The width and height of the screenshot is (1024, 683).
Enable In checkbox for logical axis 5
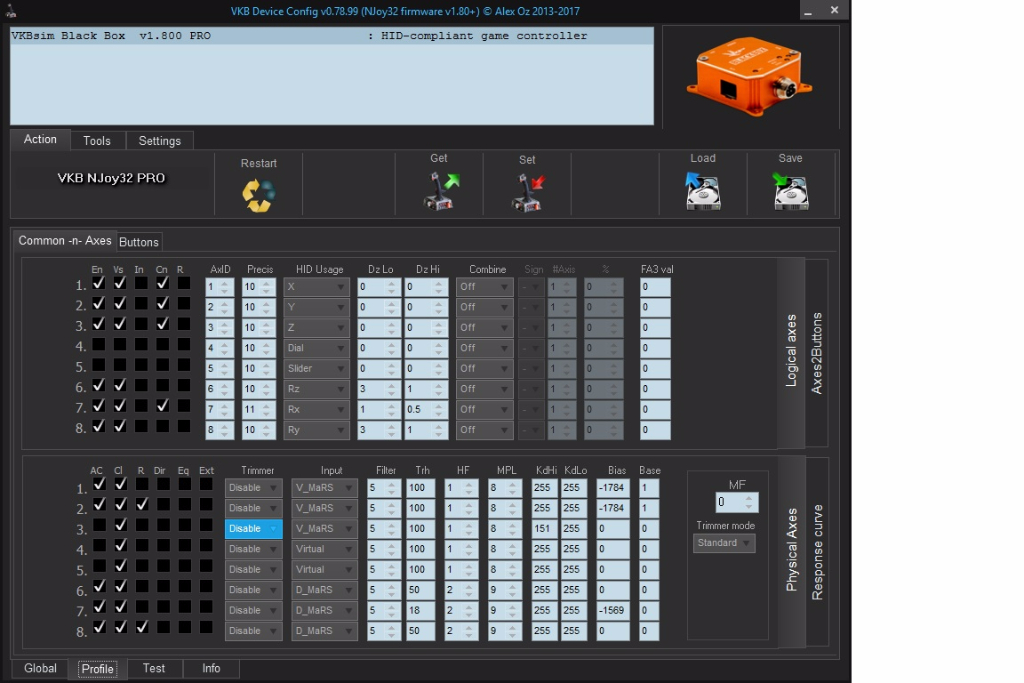(x=141, y=365)
